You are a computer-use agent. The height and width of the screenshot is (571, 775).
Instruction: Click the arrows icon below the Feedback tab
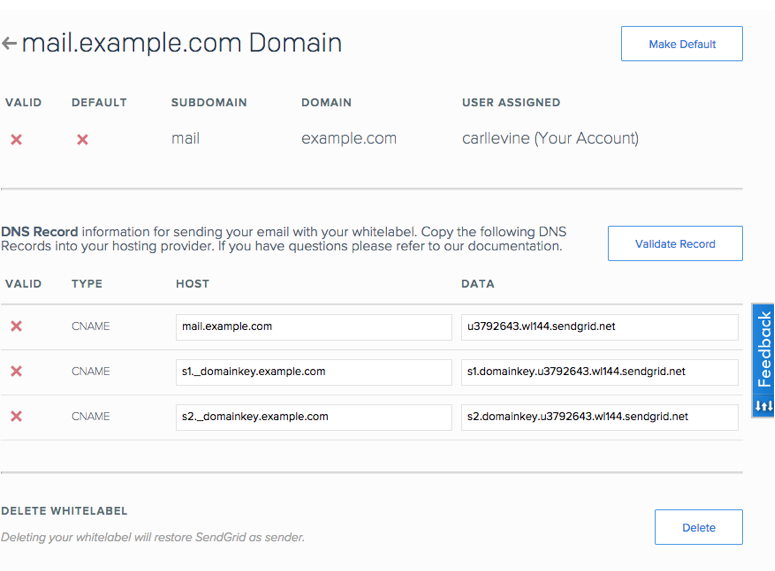pos(763,405)
